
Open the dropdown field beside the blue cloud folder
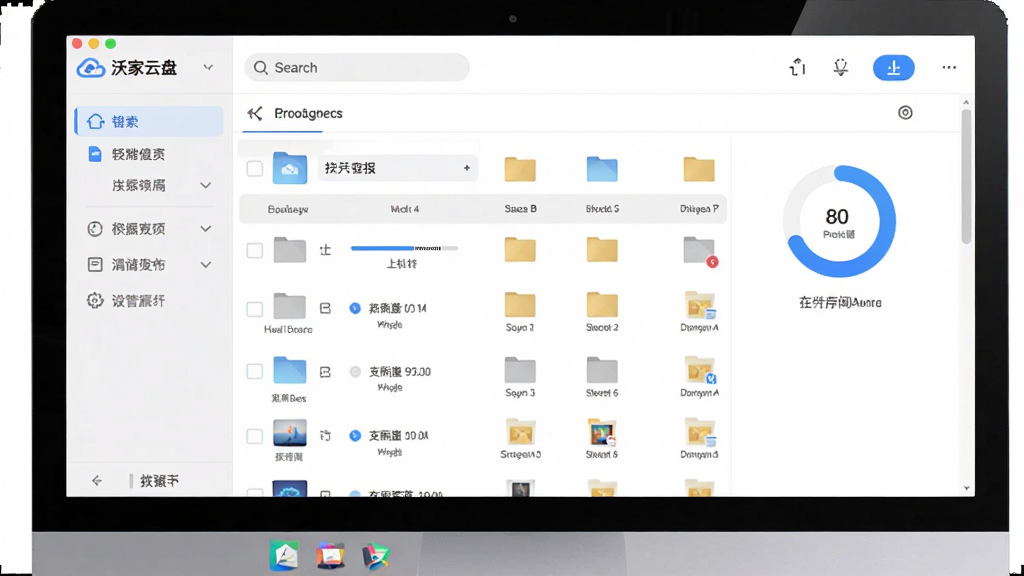398,168
